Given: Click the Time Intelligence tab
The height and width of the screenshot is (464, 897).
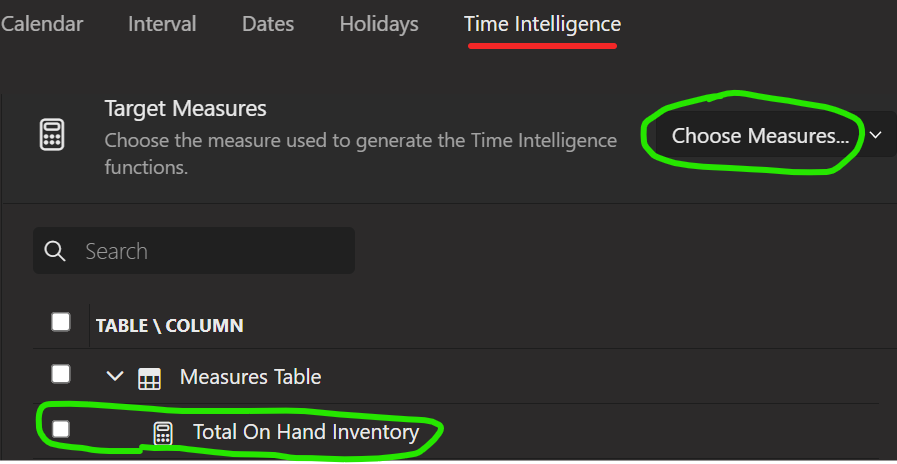Looking at the screenshot, I should (x=542, y=24).
